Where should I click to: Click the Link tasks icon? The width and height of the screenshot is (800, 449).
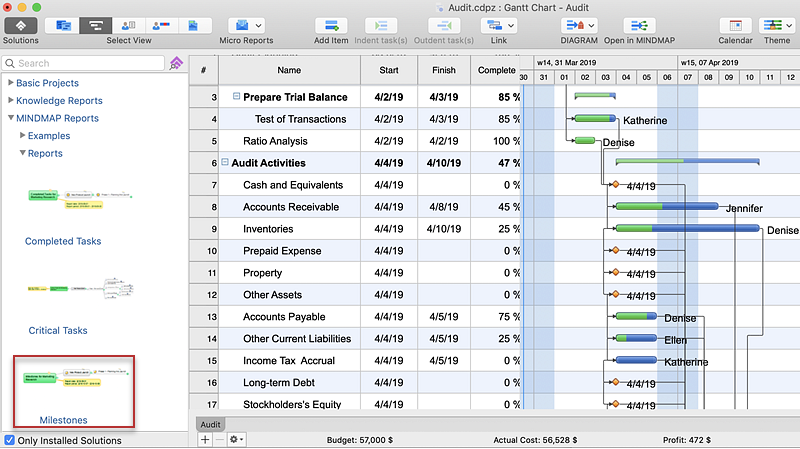click(x=493, y=26)
